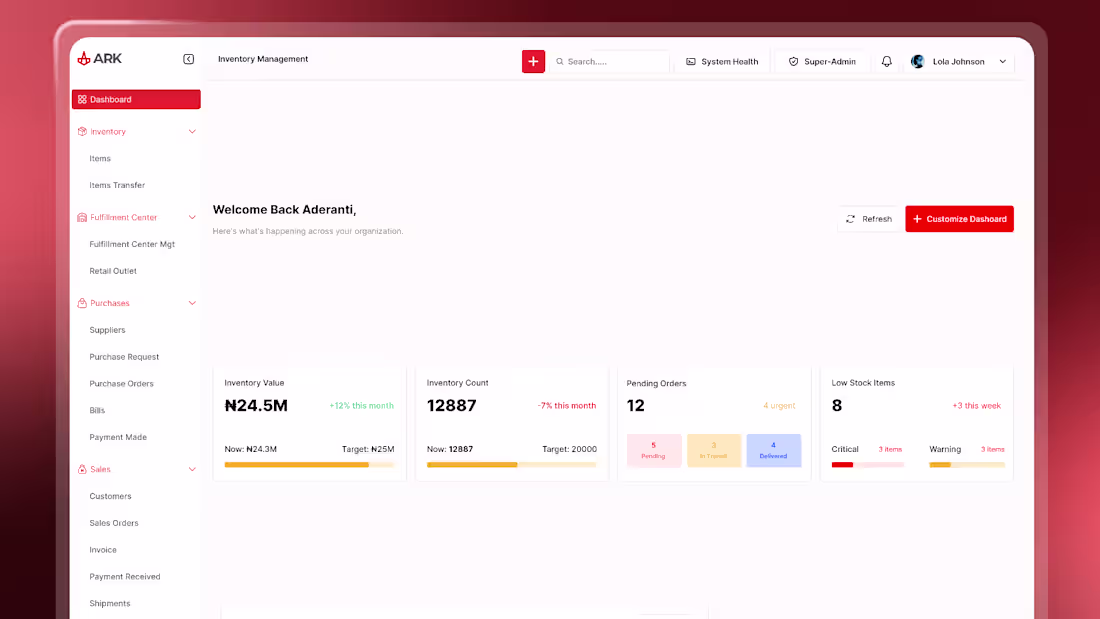Focus the Search input field
Viewport: 1100px width, 619px height.
click(x=610, y=62)
